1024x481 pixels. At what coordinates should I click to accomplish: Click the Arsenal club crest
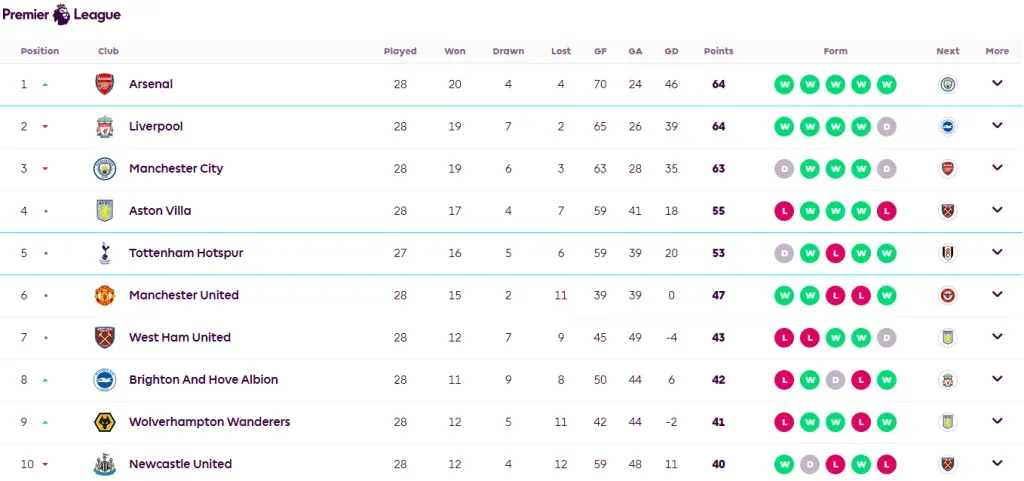(104, 84)
